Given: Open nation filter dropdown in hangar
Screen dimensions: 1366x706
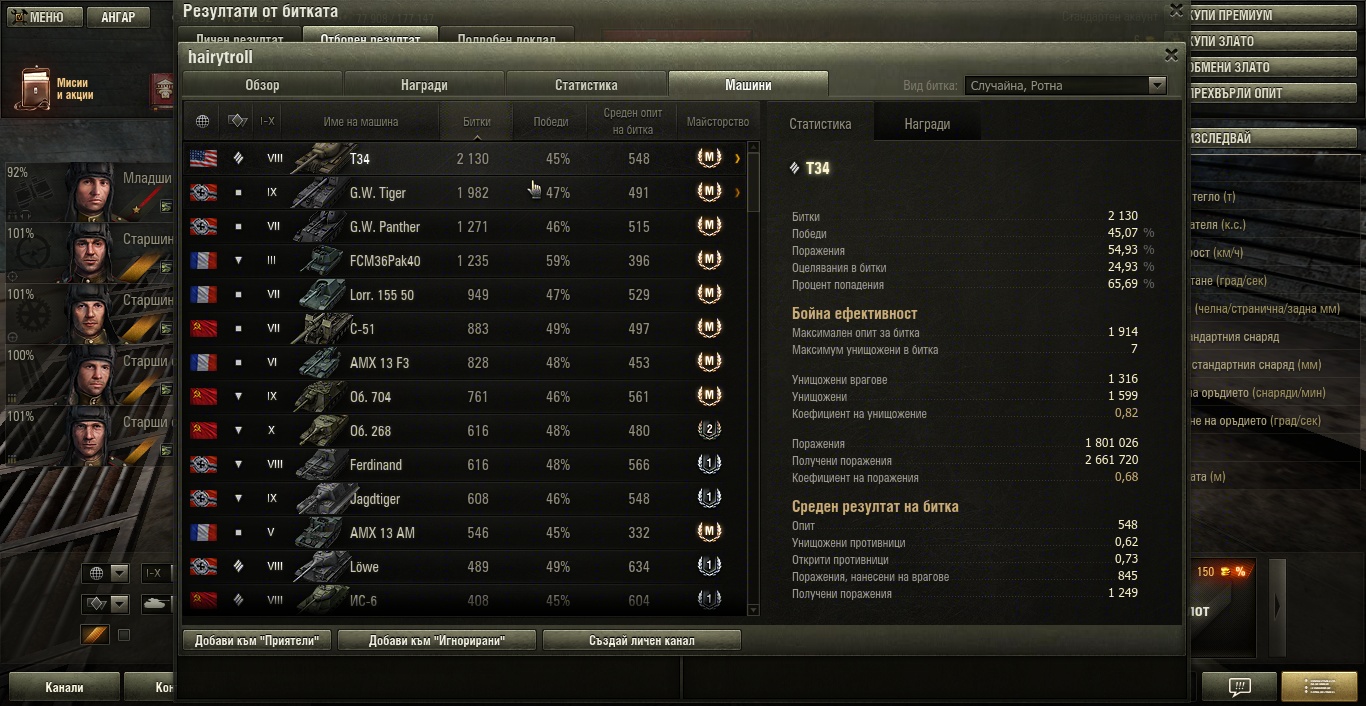Looking at the screenshot, I should (x=106, y=573).
